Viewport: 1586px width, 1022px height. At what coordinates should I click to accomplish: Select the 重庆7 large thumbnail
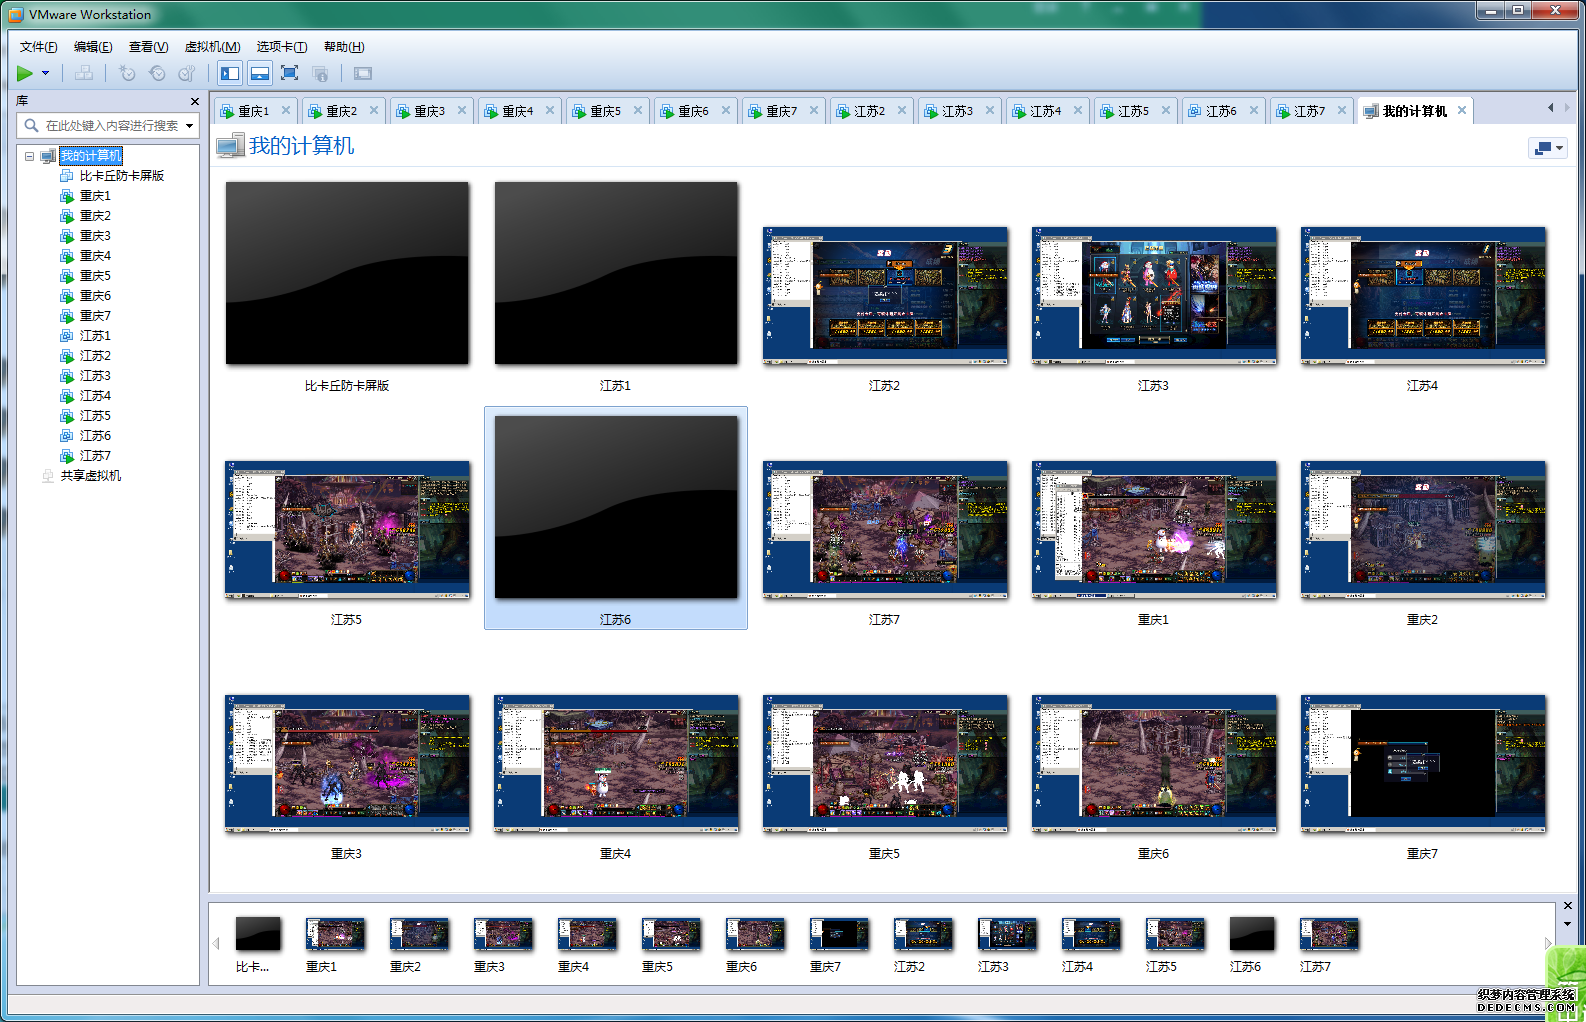tap(1423, 764)
